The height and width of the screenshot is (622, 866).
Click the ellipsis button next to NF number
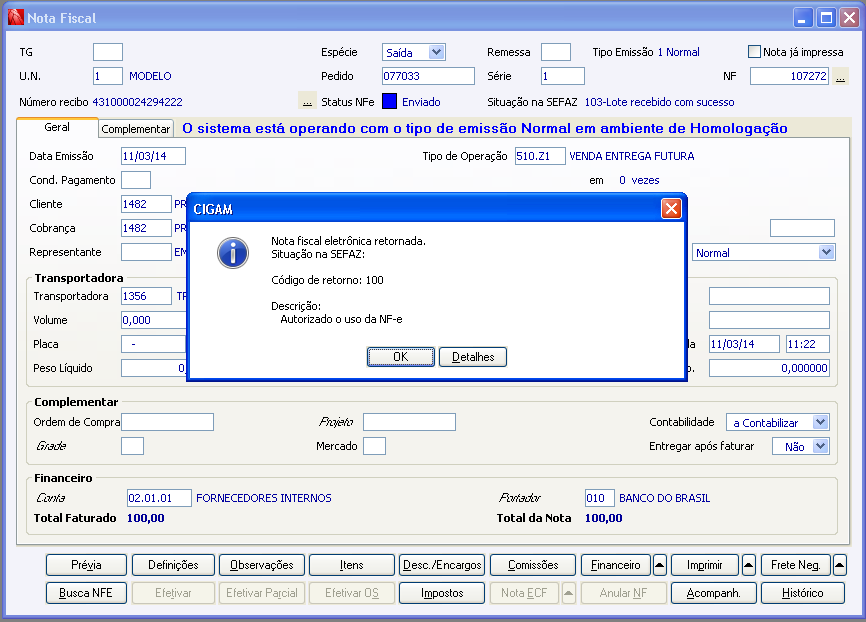[840, 76]
